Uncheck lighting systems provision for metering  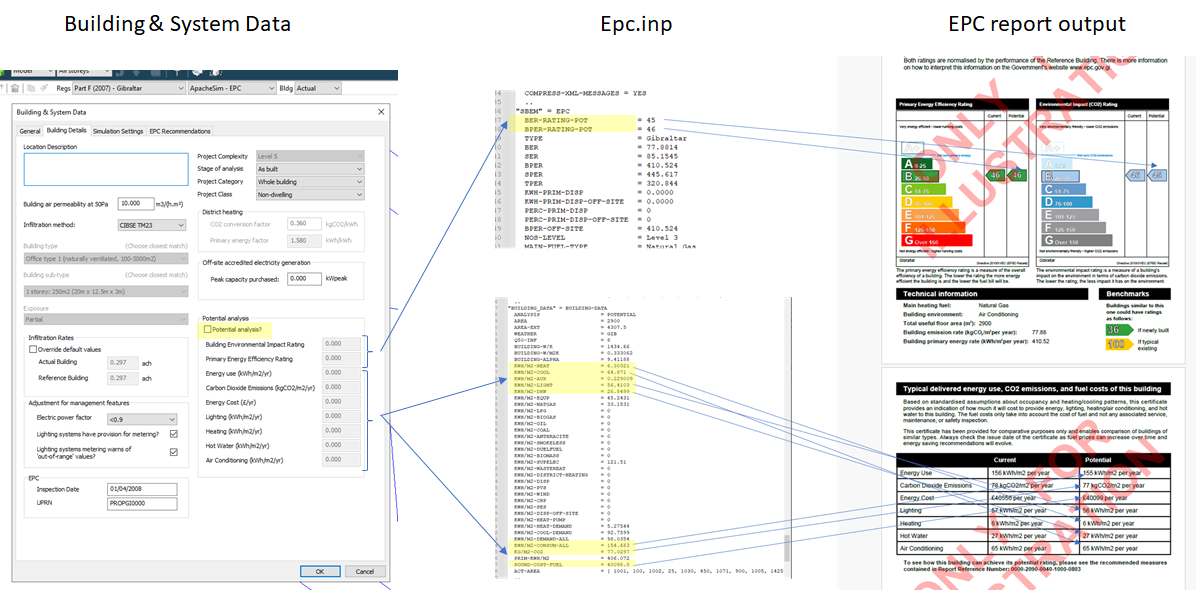point(174,434)
